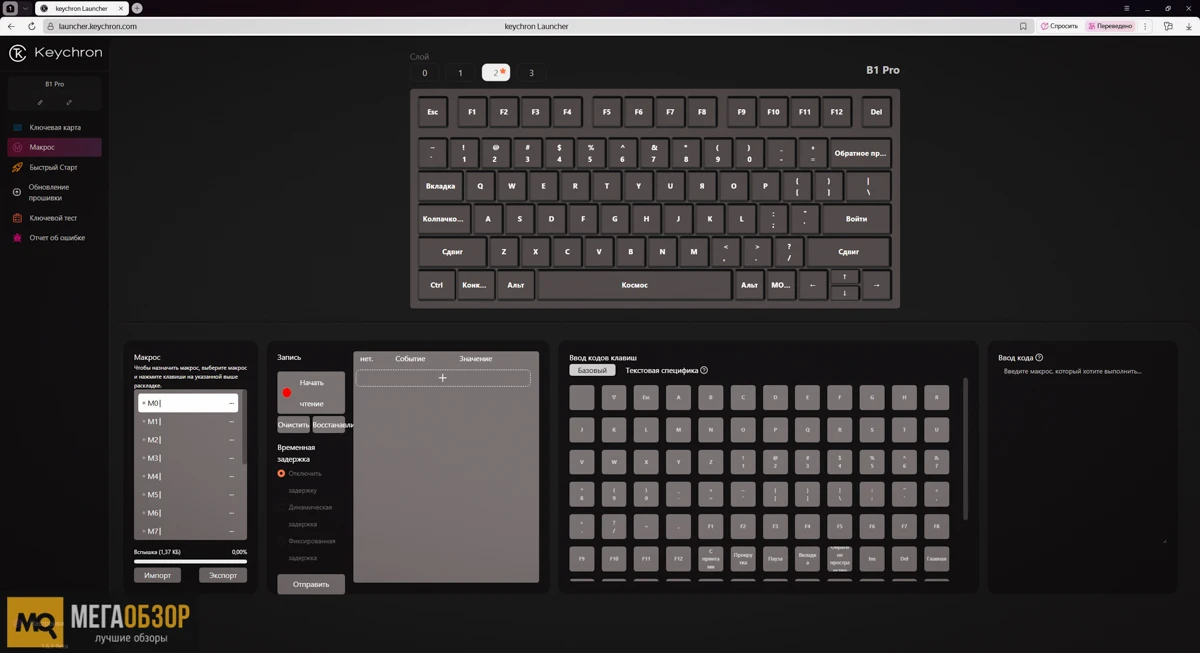This screenshot has width=1200, height=653.
Task: Click the macro list scrollbar
Action: (245, 428)
